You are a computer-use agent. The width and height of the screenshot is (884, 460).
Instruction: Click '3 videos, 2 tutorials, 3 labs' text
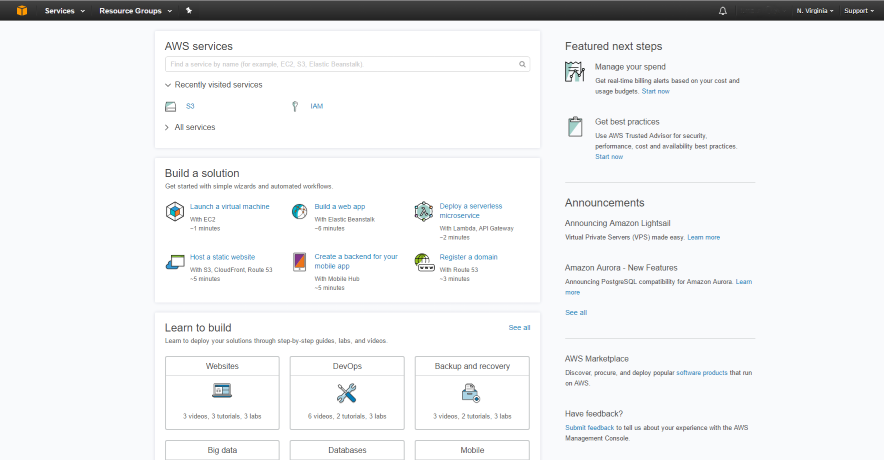472,416
